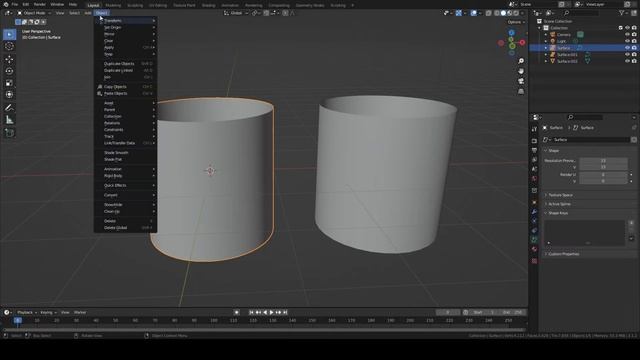Click the Blender logo menu icon
Viewport: 640px width, 360px height.
click(6, 4)
